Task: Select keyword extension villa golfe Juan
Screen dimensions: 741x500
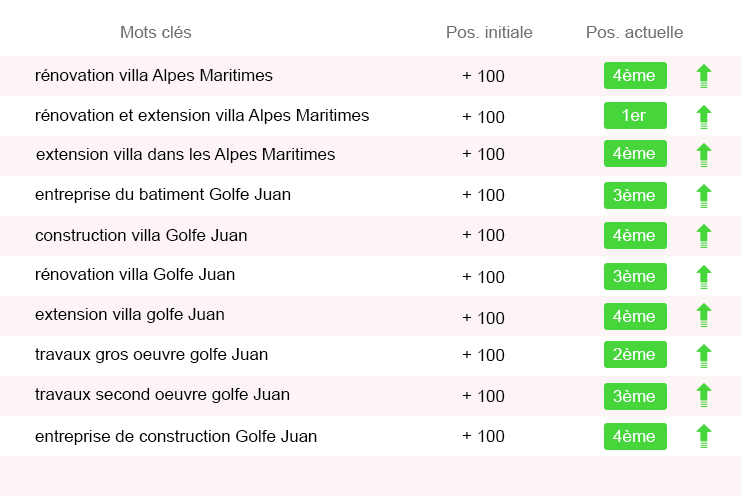Action: point(130,315)
